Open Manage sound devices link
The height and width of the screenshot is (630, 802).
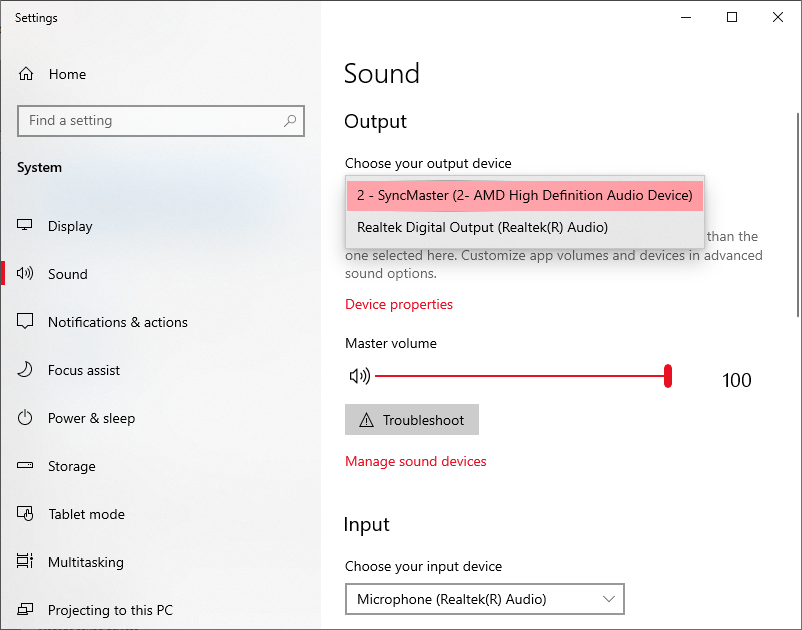click(x=415, y=461)
